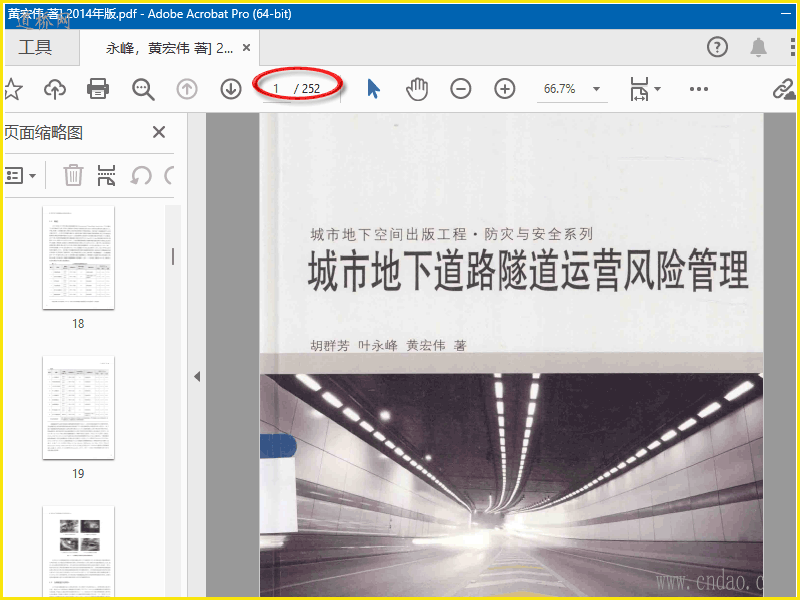This screenshot has height=600, width=800.
Task: Open the find text magnifier tool
Action: [143, 89]
